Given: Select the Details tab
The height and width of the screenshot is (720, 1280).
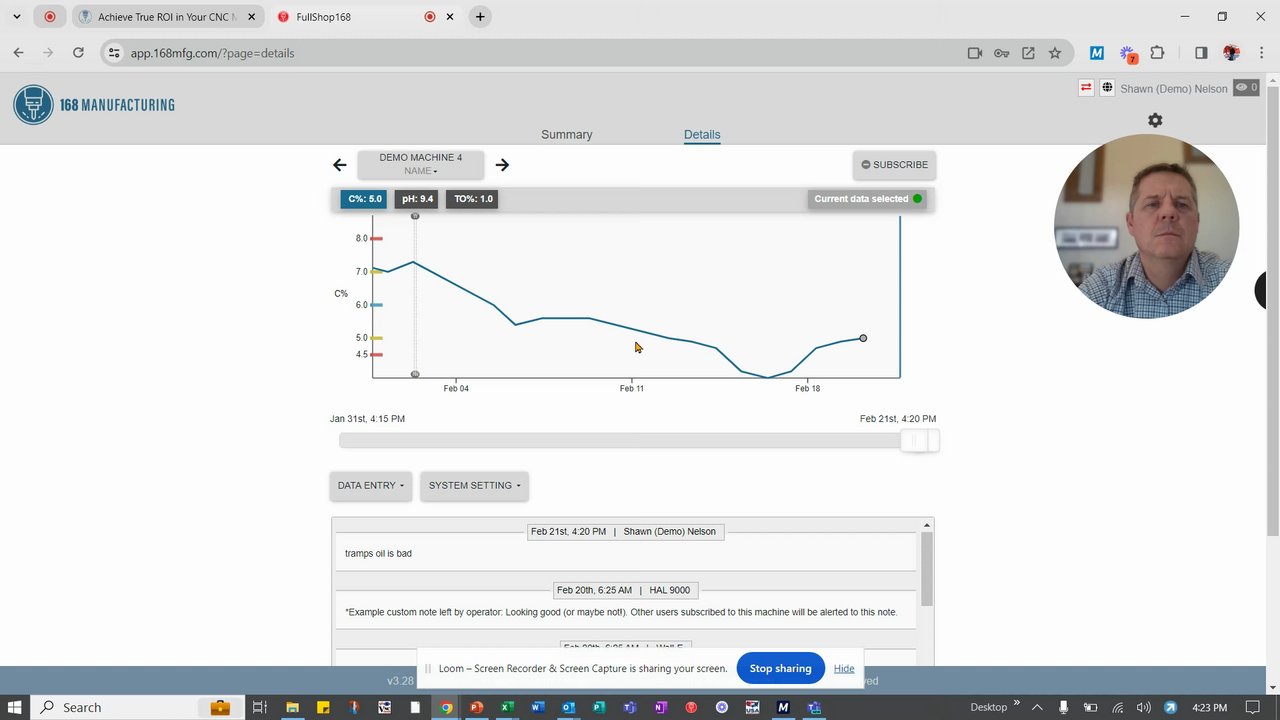Looking at the screenshot, I should coord(702,134).
